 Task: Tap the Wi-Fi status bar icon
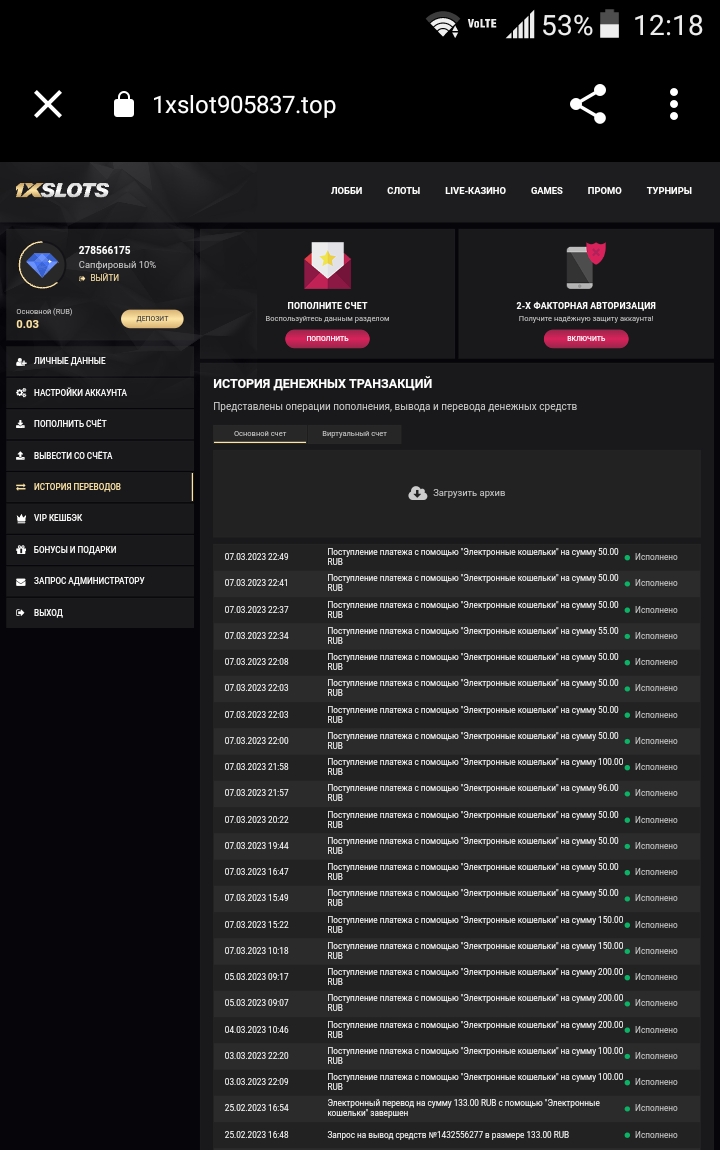click(444, 25)
